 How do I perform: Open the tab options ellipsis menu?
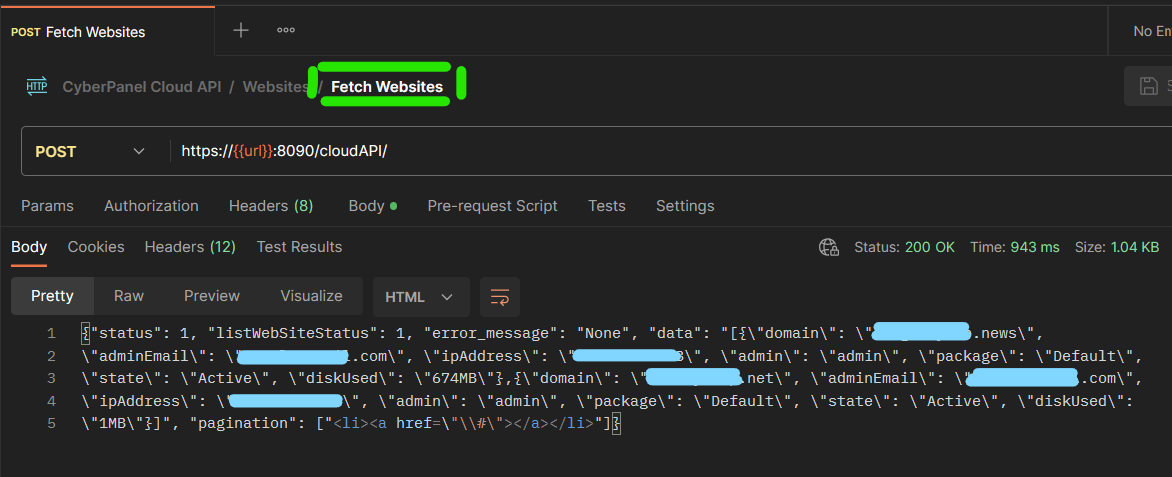[286, 31]
